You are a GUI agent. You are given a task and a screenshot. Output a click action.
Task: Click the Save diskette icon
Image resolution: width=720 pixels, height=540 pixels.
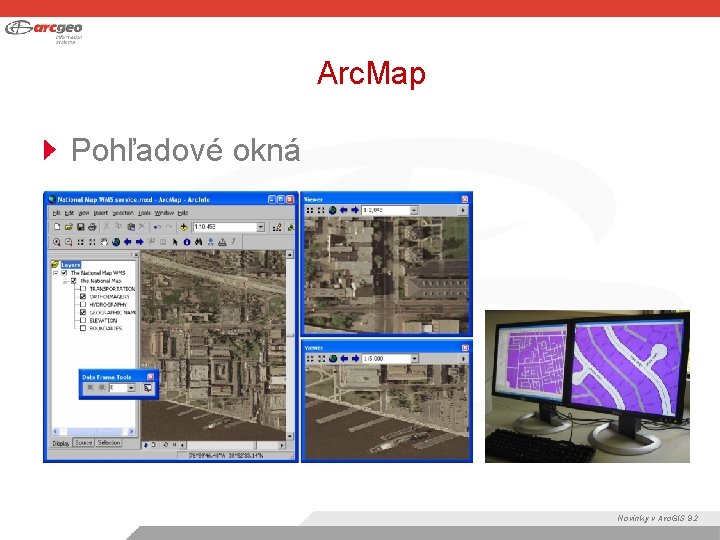click(x=80, y=227)
